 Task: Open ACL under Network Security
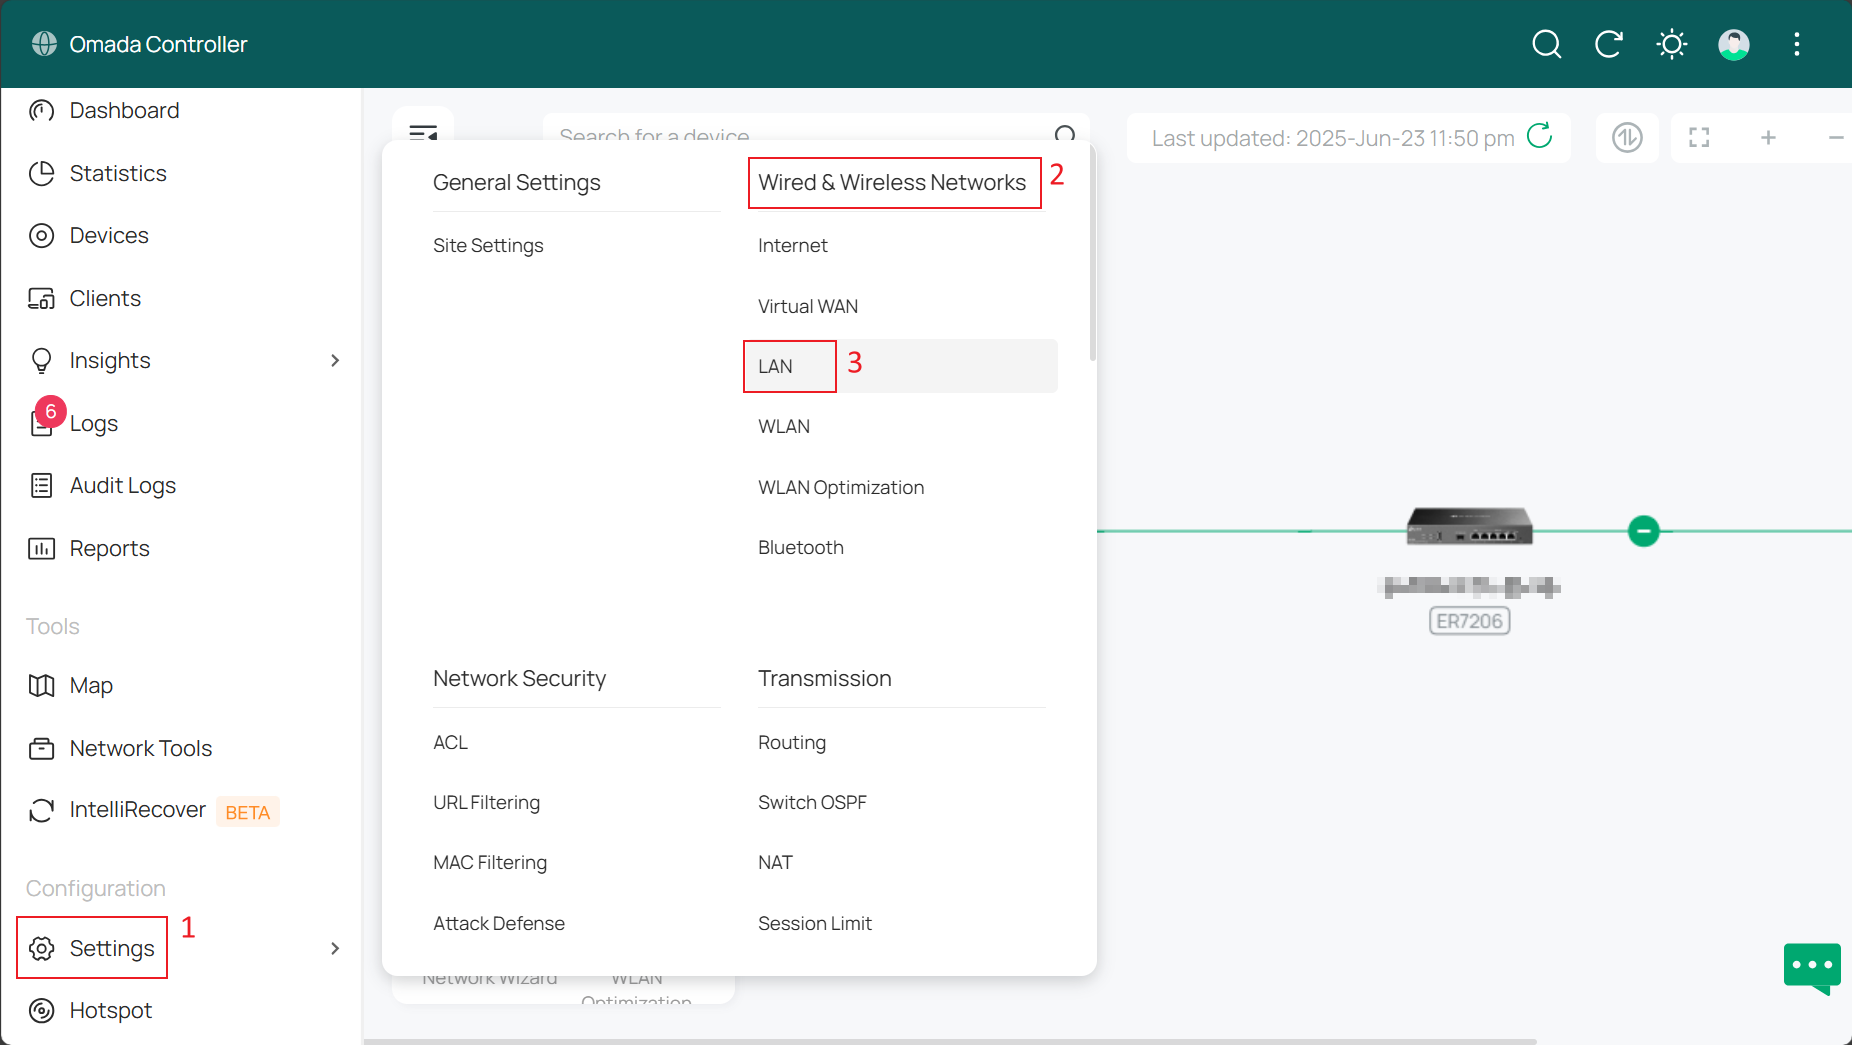[x=450, y=742]
